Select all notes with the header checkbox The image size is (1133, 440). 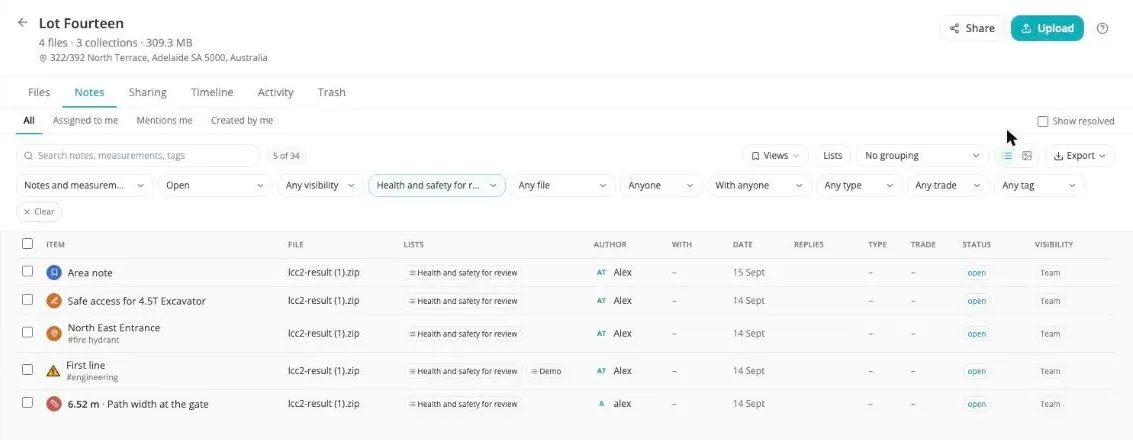point(27,243)
